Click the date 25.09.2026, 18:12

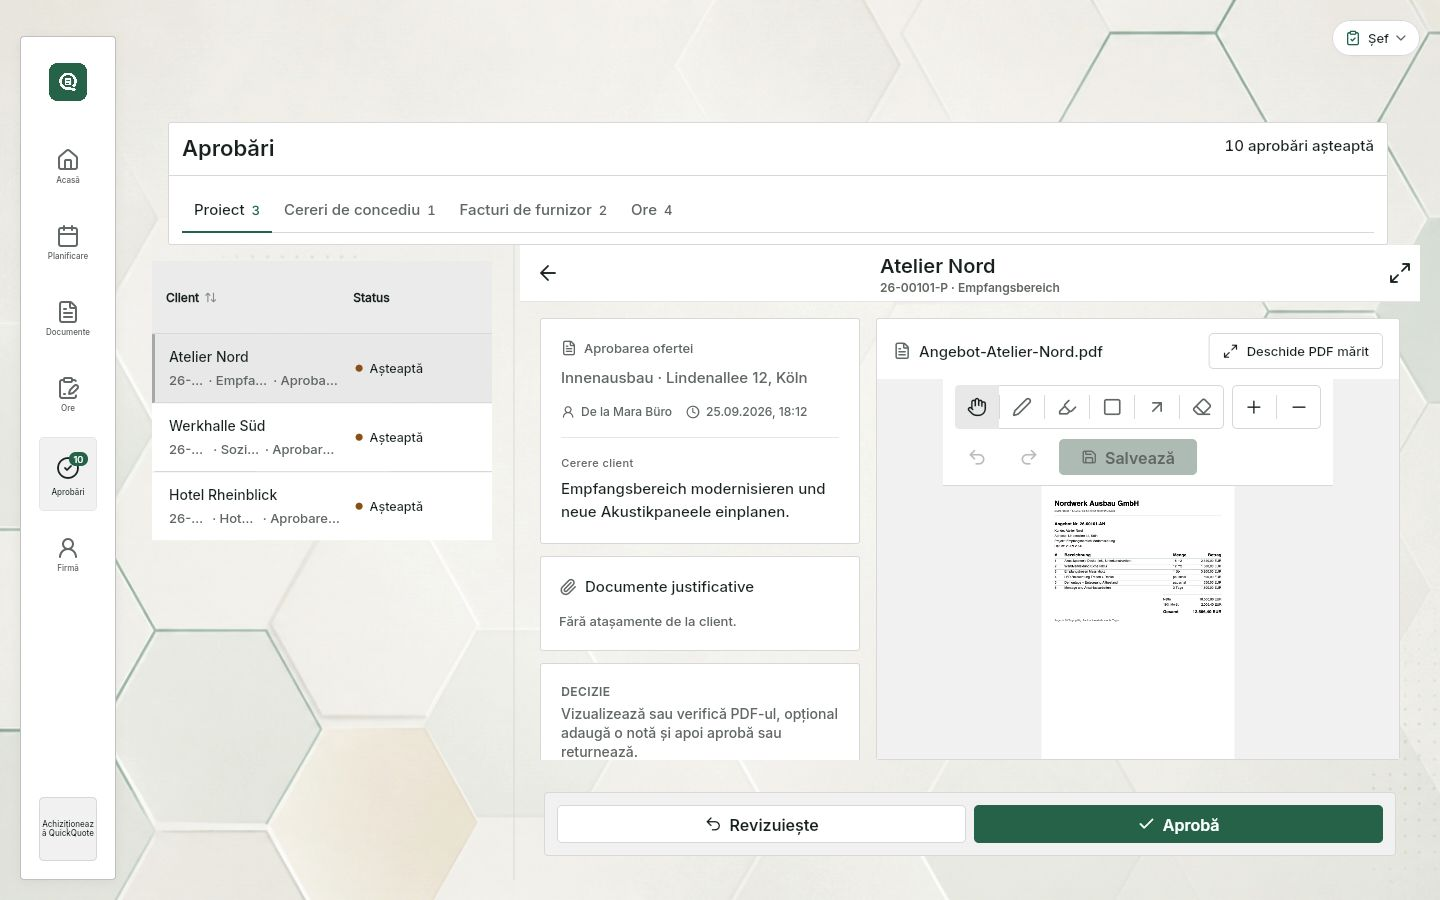[x=756, y=412]
